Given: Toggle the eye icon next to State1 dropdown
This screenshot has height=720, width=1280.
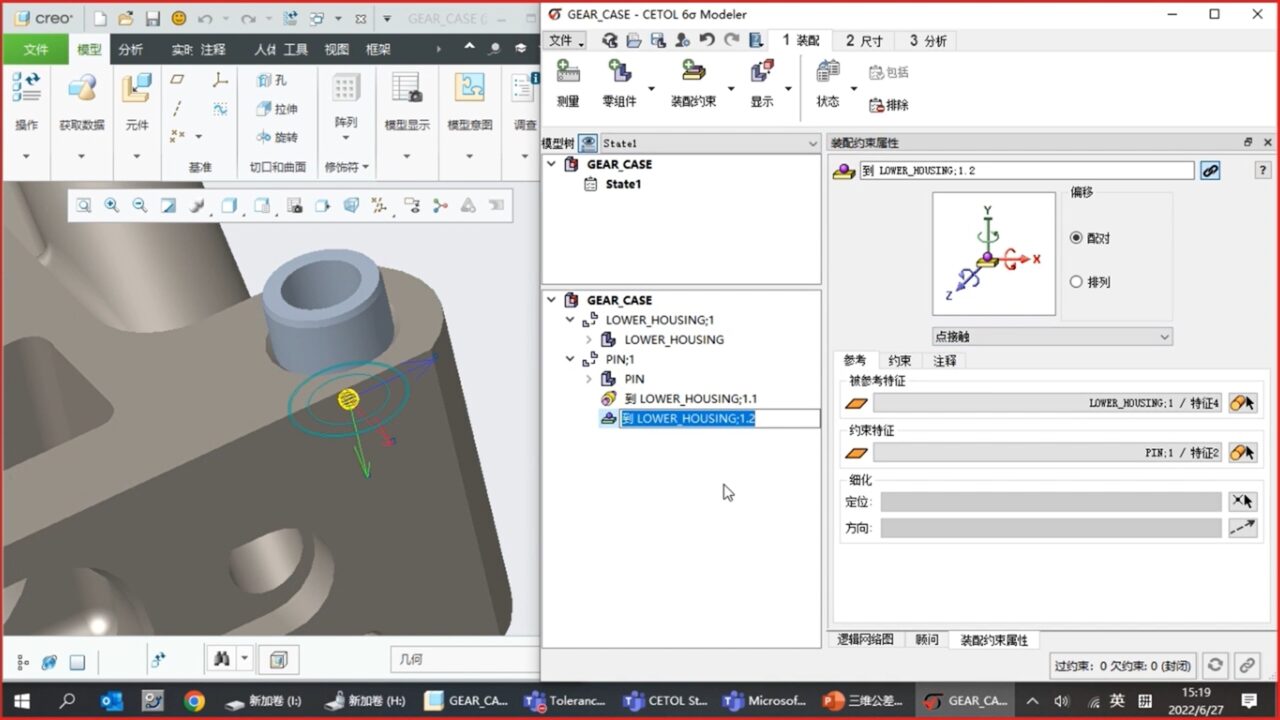Looking at the screenshot, I should 588,144.
